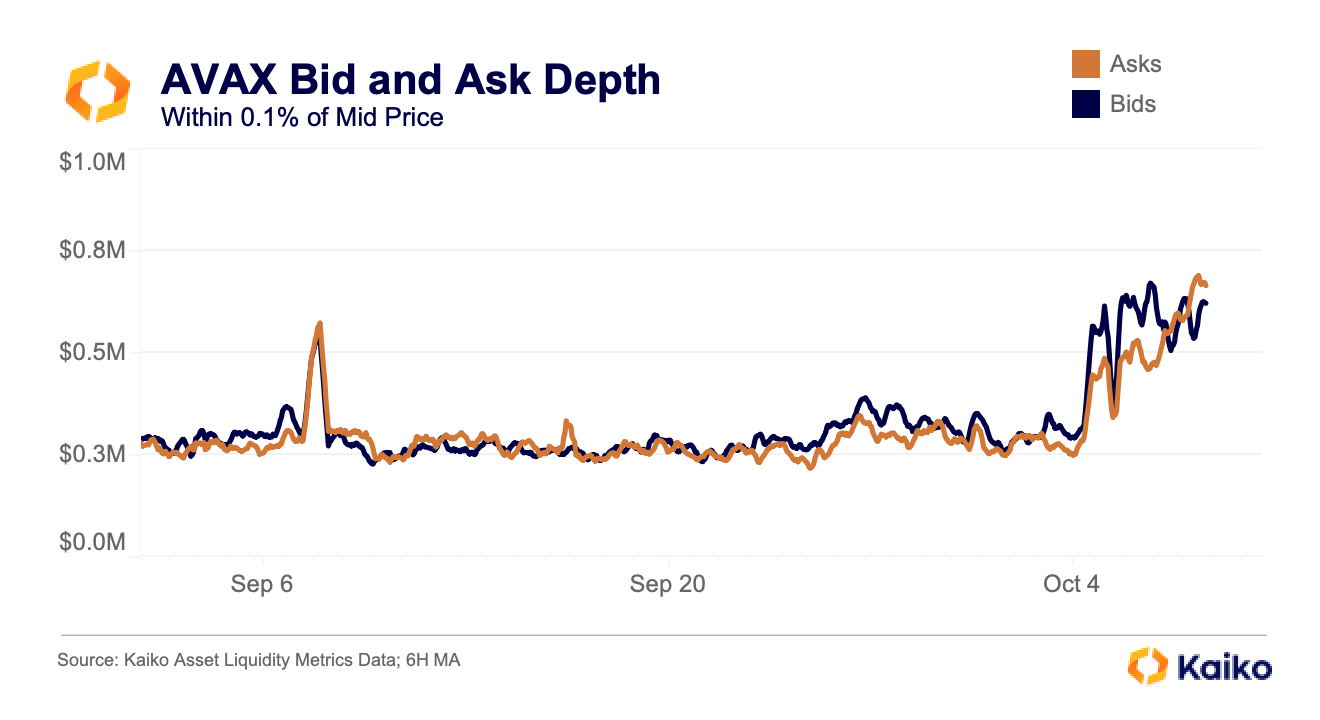
Task: Click the $0.8M y-axis label
Action: [x=91, y=250]
